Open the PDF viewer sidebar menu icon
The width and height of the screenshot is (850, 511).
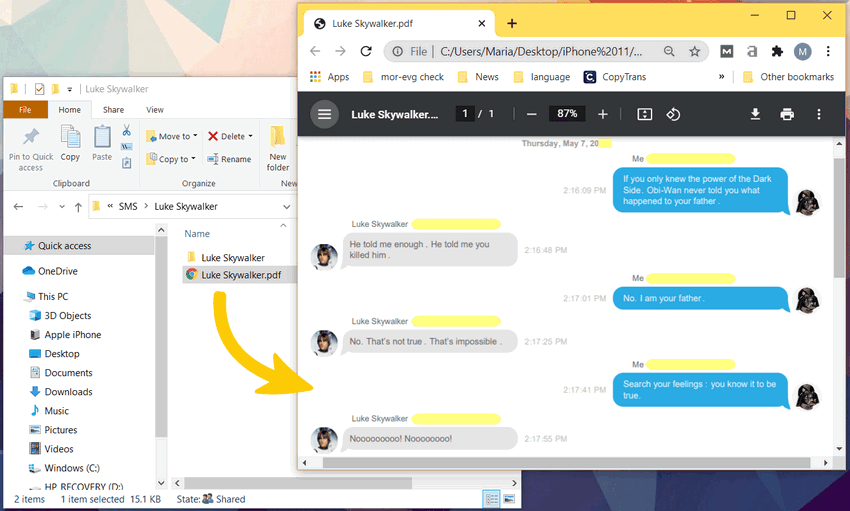(324, 114)
